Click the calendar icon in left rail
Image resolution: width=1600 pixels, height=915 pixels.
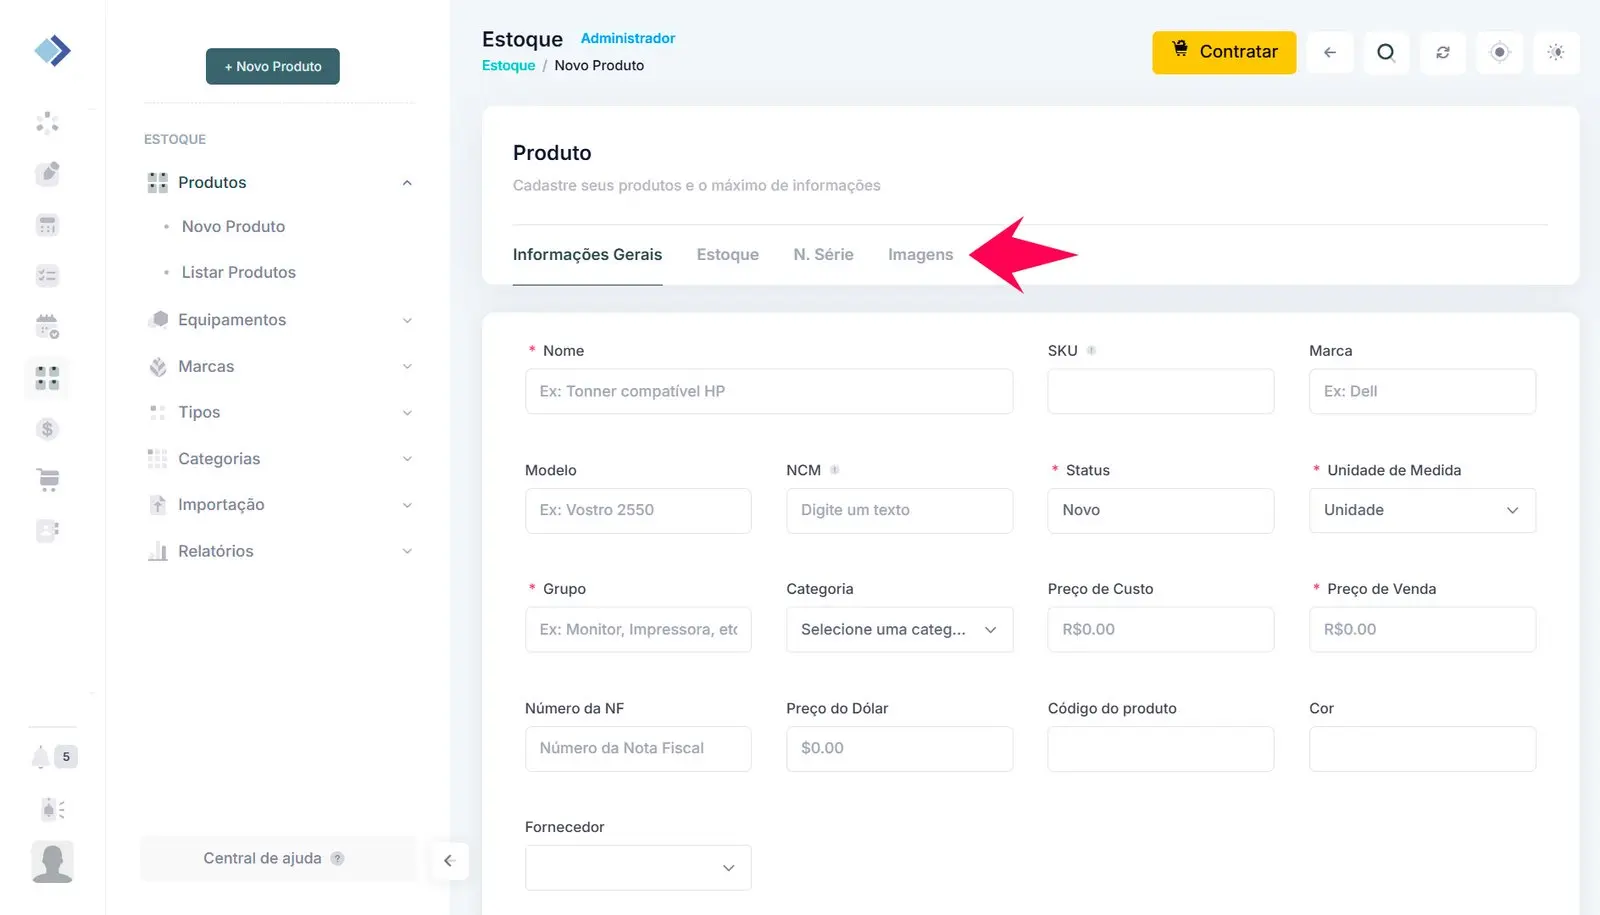(47, 326)
